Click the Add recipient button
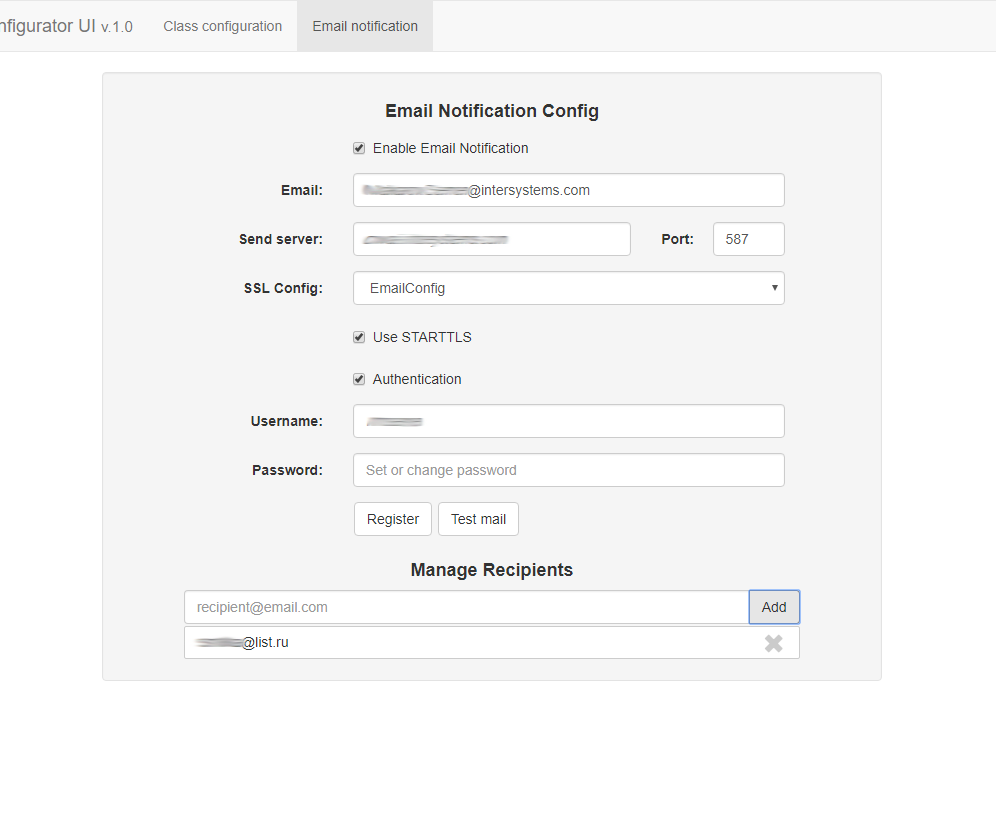 [774, 607]
